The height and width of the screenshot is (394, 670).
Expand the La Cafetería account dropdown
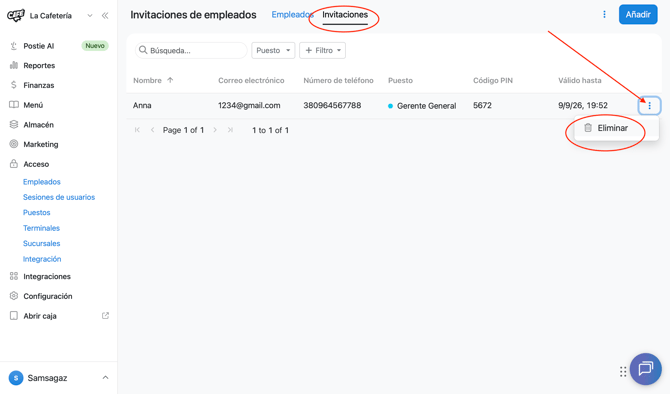coord(90,16)
